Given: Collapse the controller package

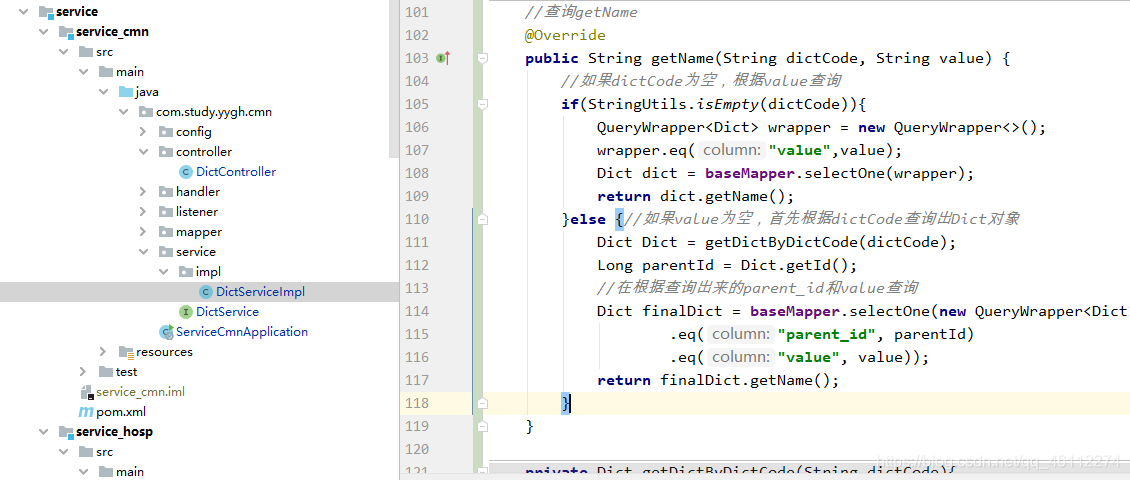Looking at the screenshot, I should pyautogui.click(x=143, y=152).
